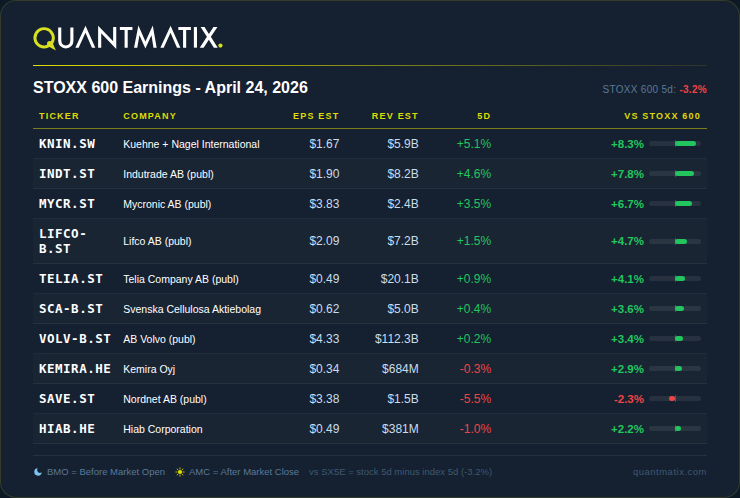This screenshot has width=740, height=498.
Task: Click the AMC = After Market Close legend text
Action: pos(244,472)
